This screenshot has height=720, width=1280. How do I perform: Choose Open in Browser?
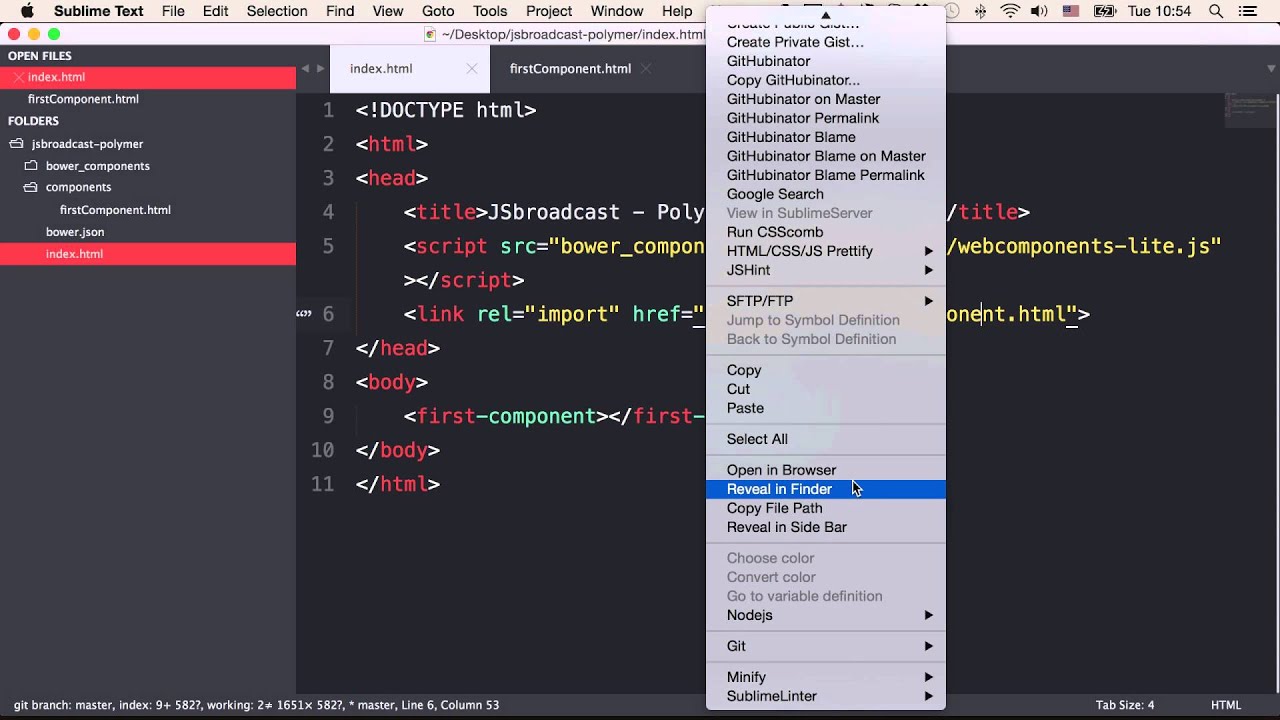(826, 470)
